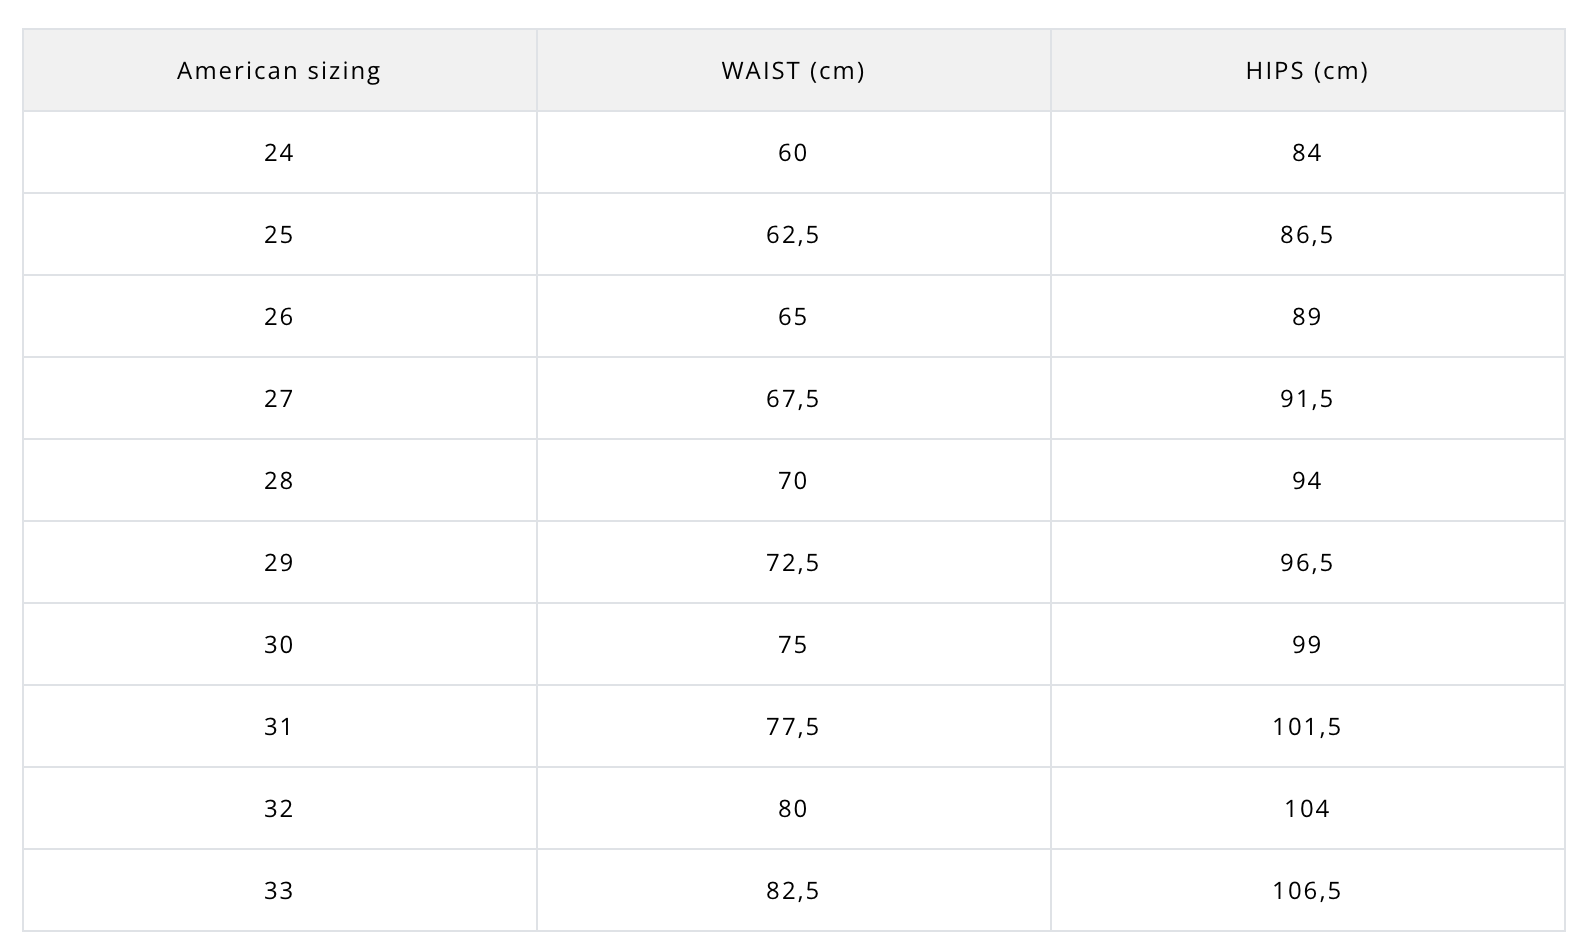Click the waist value 70
The height and width of the screenshot is (938, 1578).
[x=793, y=480]
